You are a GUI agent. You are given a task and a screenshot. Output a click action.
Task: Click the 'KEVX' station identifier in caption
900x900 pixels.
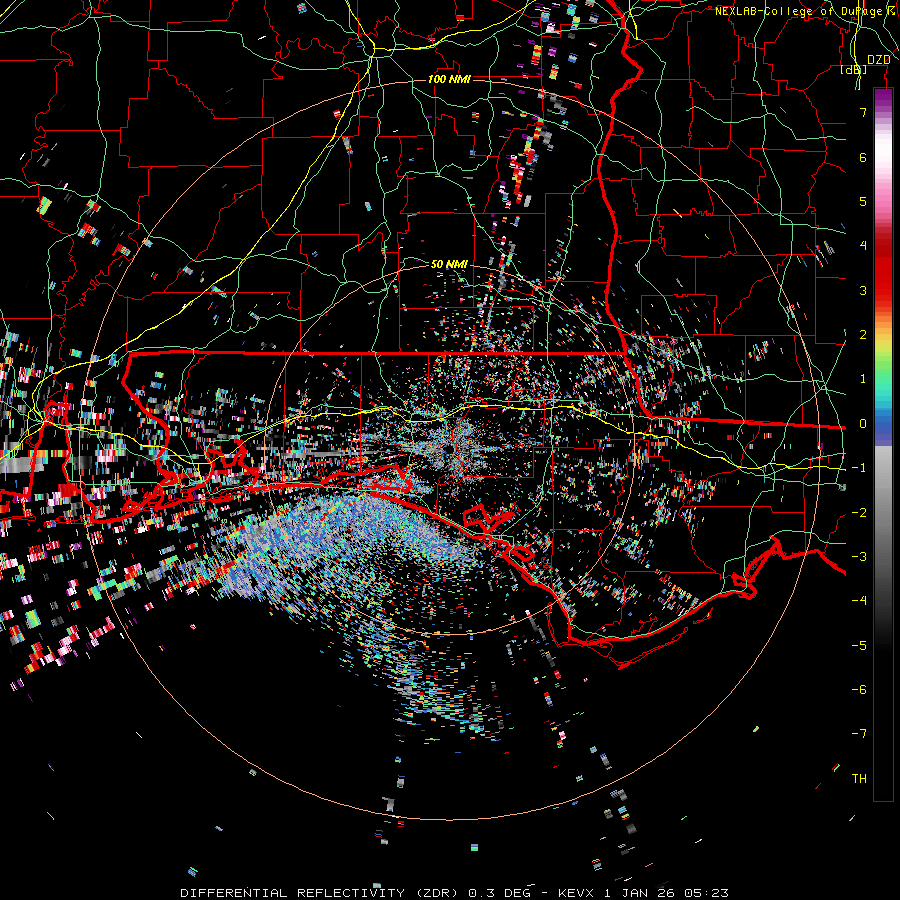577,893
